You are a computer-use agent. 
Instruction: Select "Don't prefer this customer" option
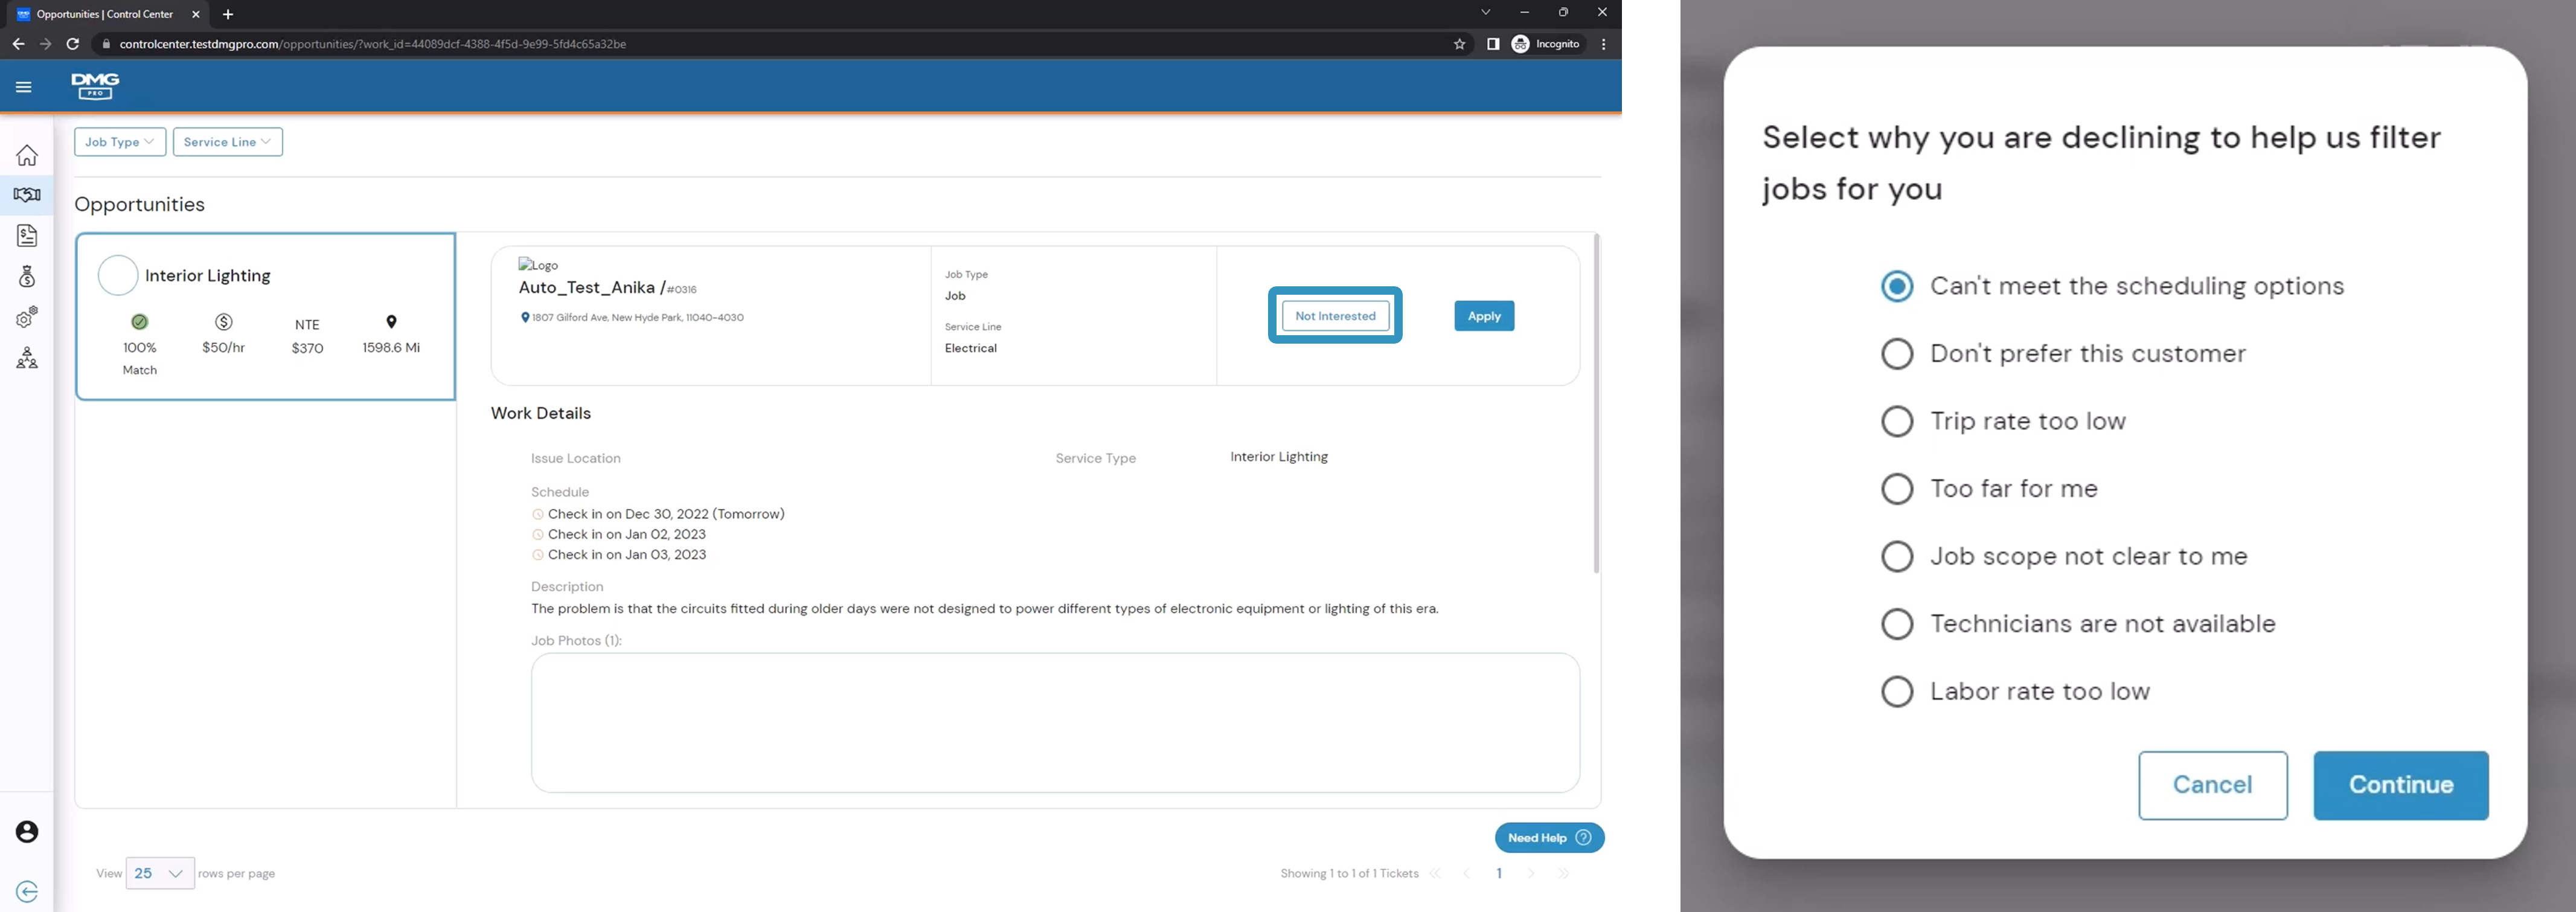tap(1896, 354)
